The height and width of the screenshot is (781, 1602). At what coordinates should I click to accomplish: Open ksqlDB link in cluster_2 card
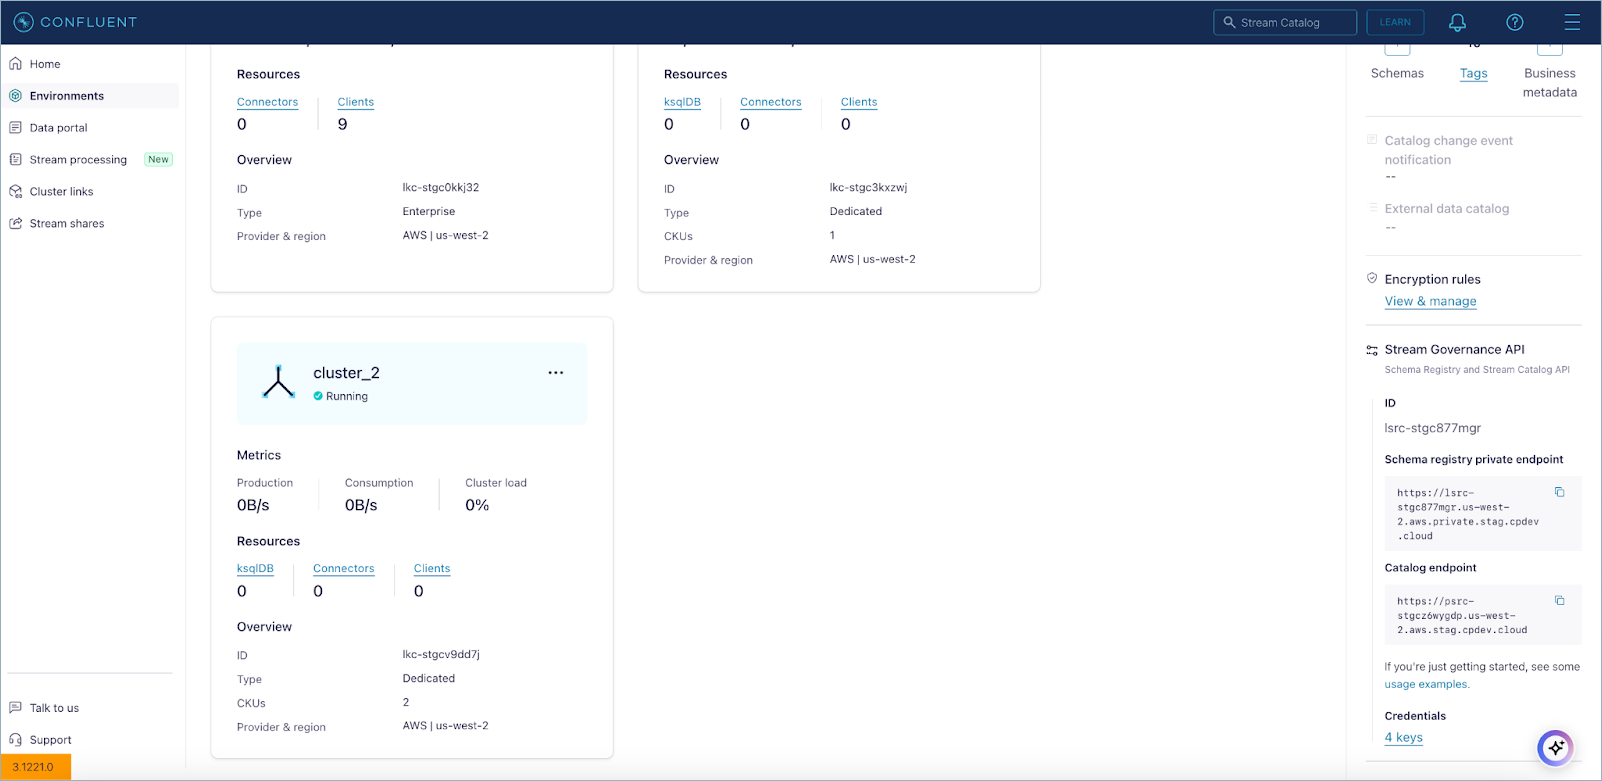click(x=255, y=569)
